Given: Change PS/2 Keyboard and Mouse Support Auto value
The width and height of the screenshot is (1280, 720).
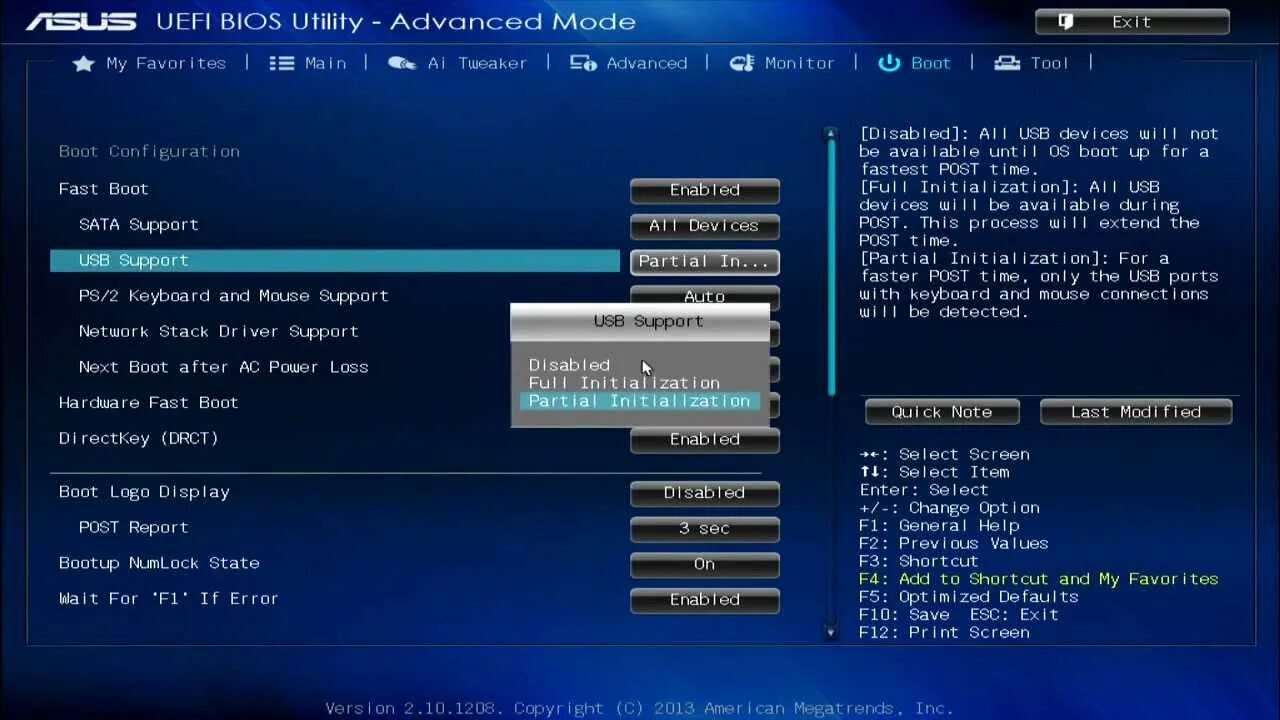Looking at the screenshot, I should 705,296.
